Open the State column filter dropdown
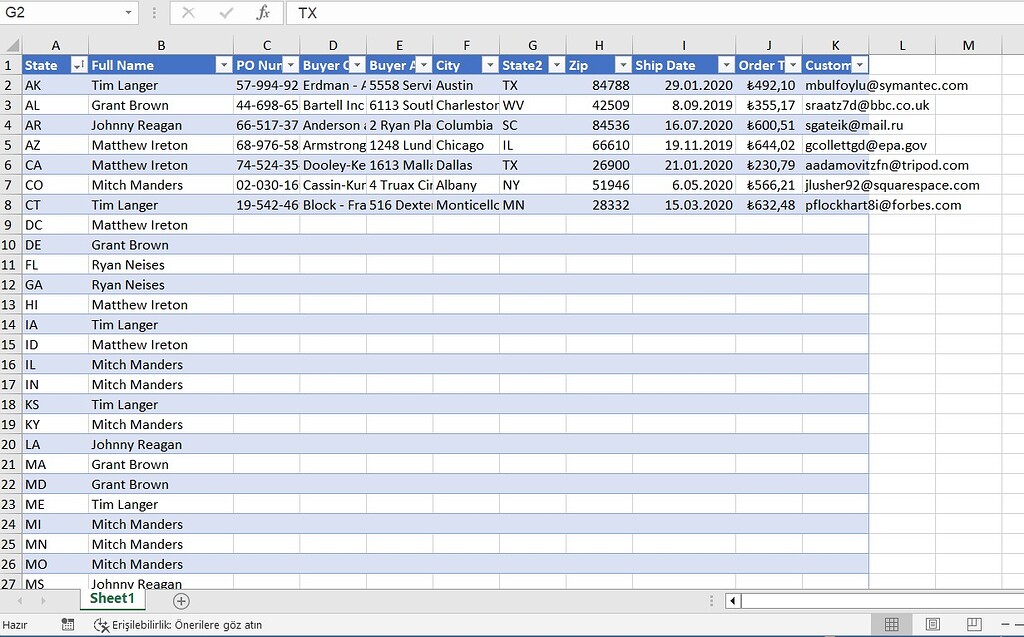Image resolution: width=1024 pixels, height=637 pixels. 81,64
